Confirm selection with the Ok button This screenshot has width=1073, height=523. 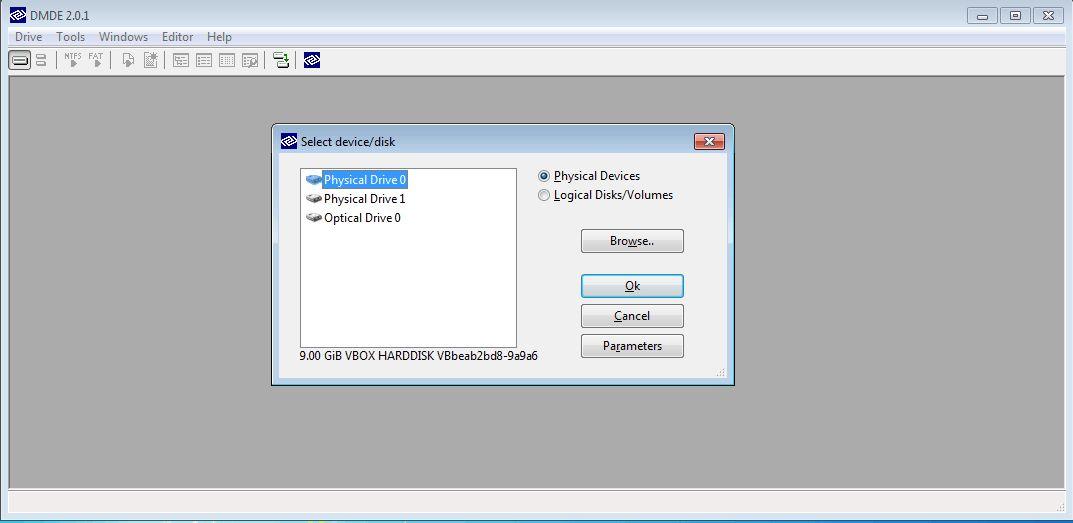[x=632, y=286]
